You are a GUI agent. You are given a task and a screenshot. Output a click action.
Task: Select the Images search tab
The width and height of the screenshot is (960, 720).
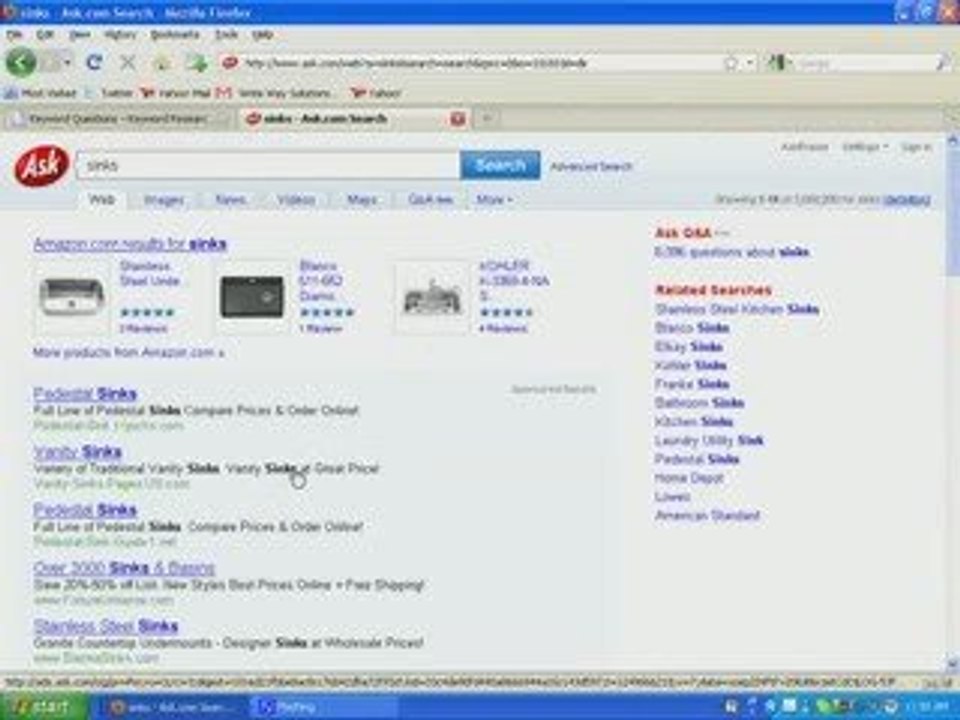coord(163,200)
